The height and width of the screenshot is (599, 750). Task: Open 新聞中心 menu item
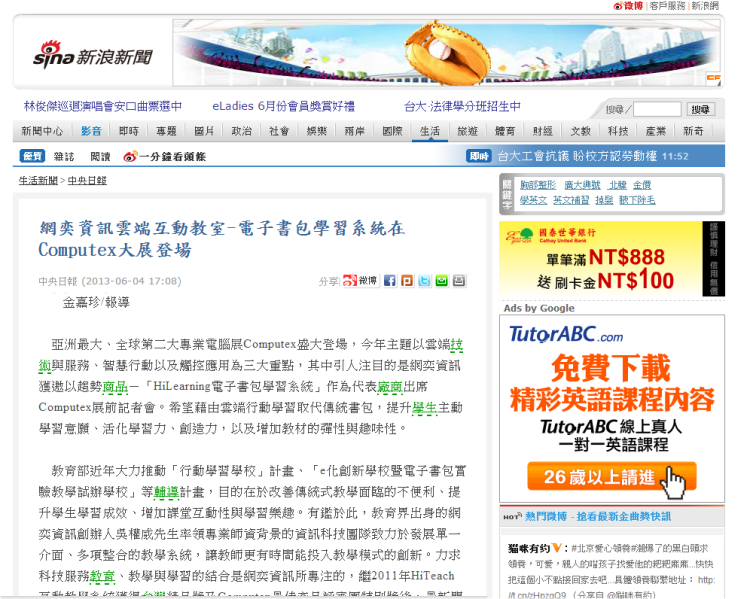click(x=42, y=131)
